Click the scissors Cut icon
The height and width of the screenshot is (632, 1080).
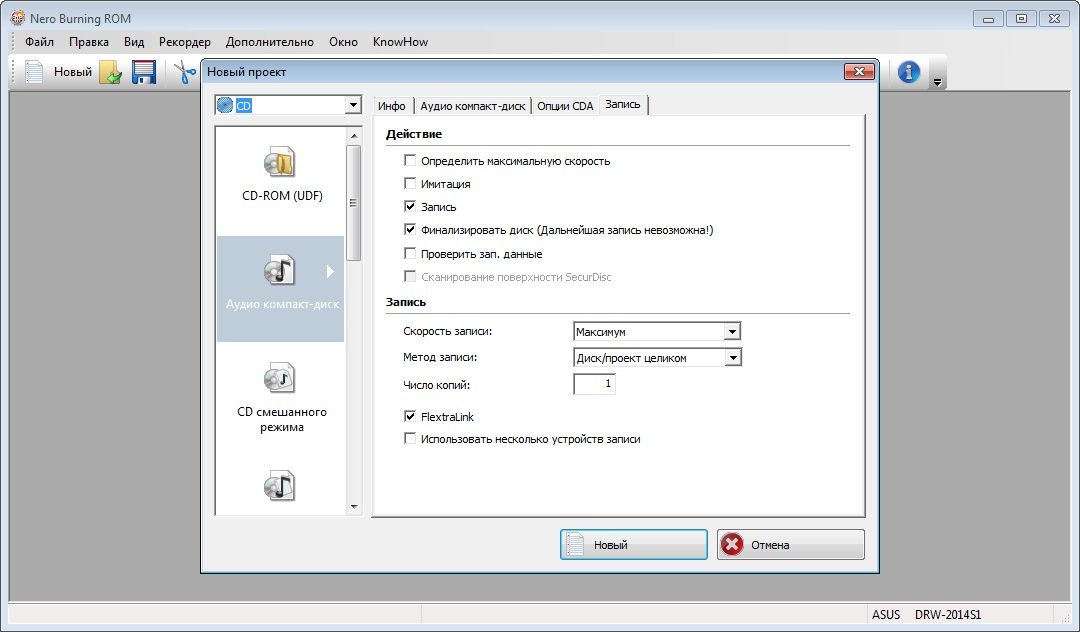click(184, 72)
